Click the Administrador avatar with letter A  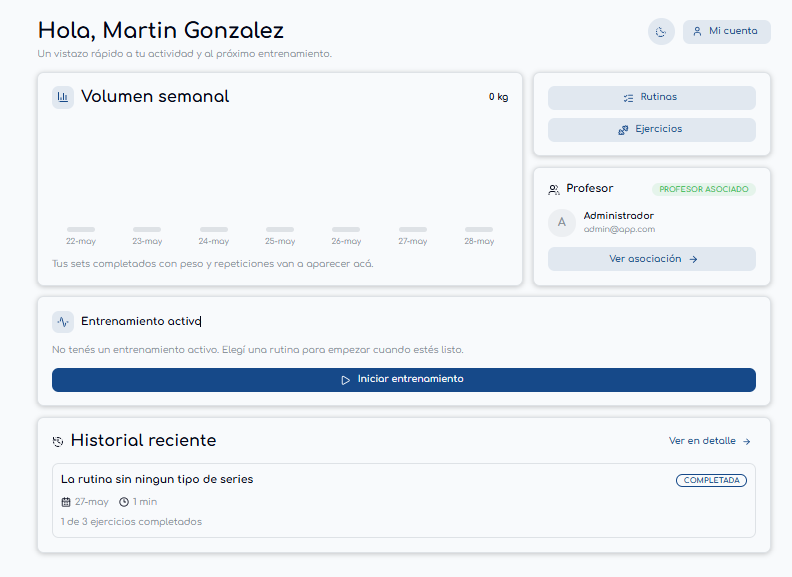562,222
